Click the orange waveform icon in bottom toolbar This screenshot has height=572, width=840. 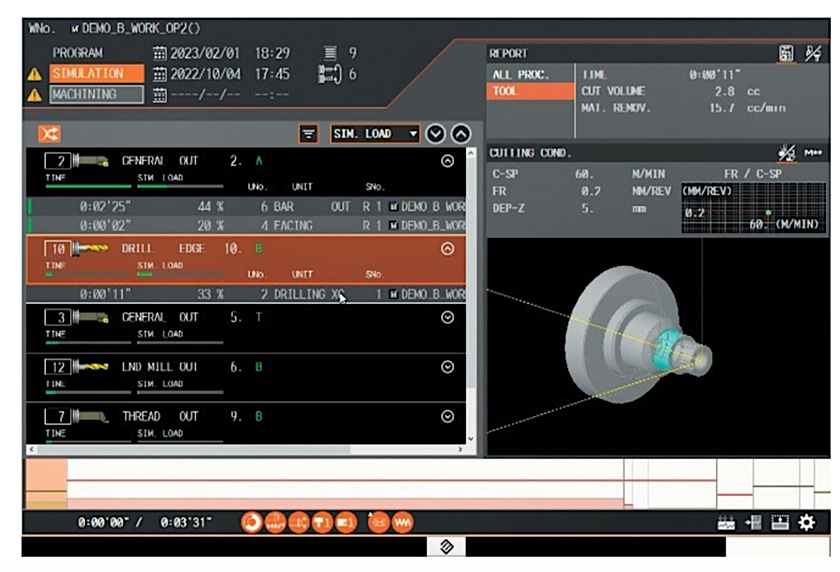tap(404, 522)
